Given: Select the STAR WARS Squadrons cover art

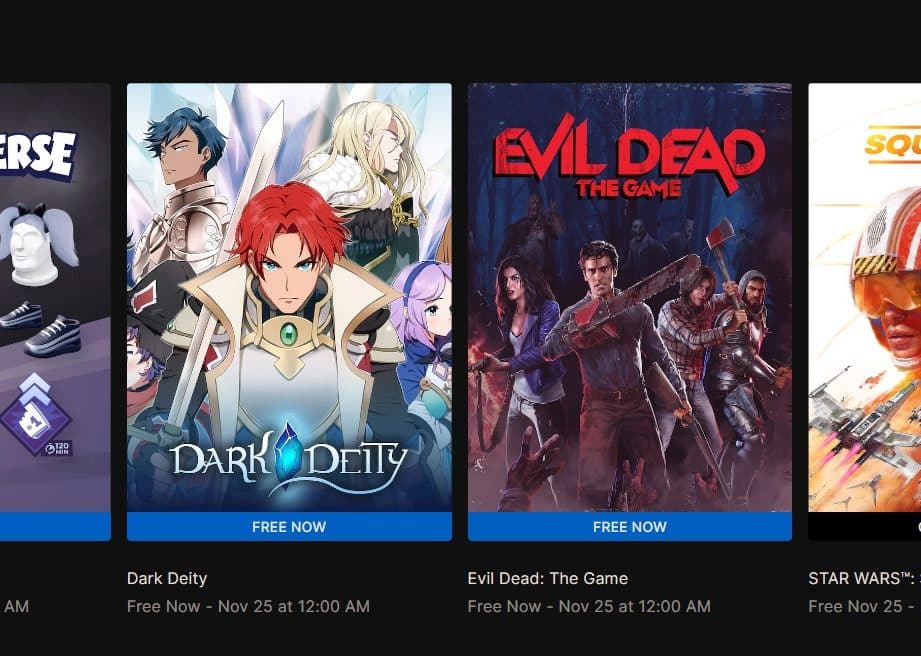Looking at the screenshot, I should [865, 297].
